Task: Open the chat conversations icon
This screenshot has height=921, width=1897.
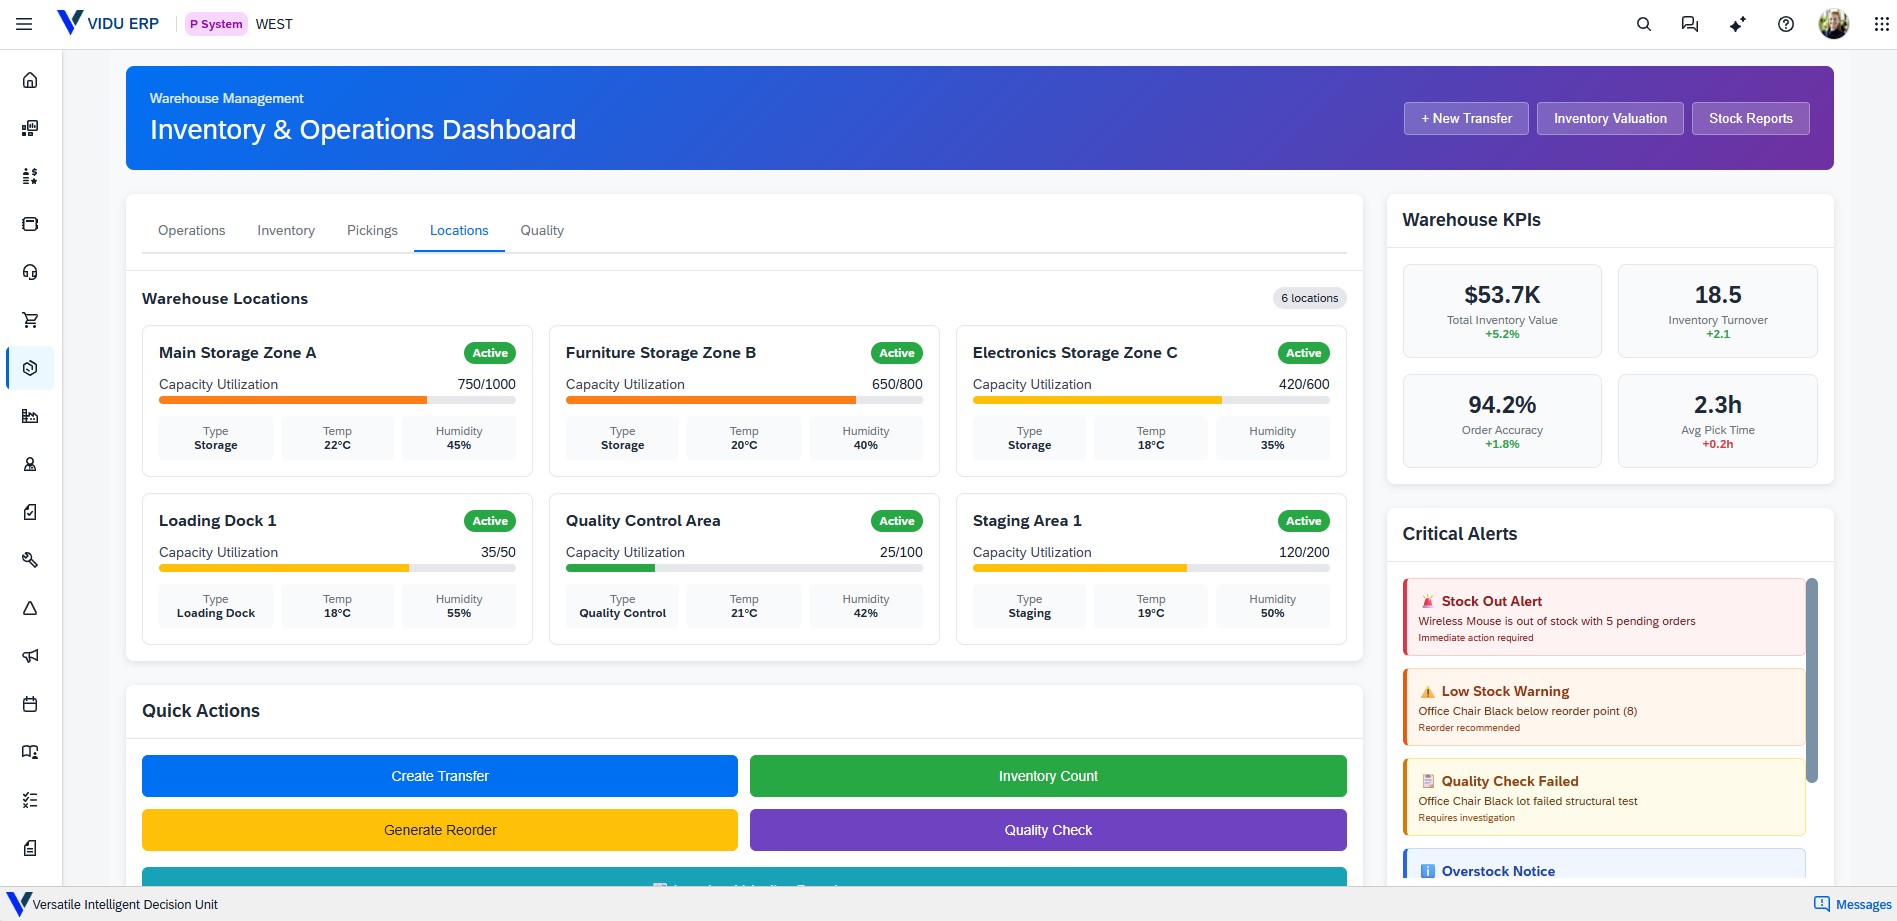Action: pyautogui.click(x=1690, y=24)
